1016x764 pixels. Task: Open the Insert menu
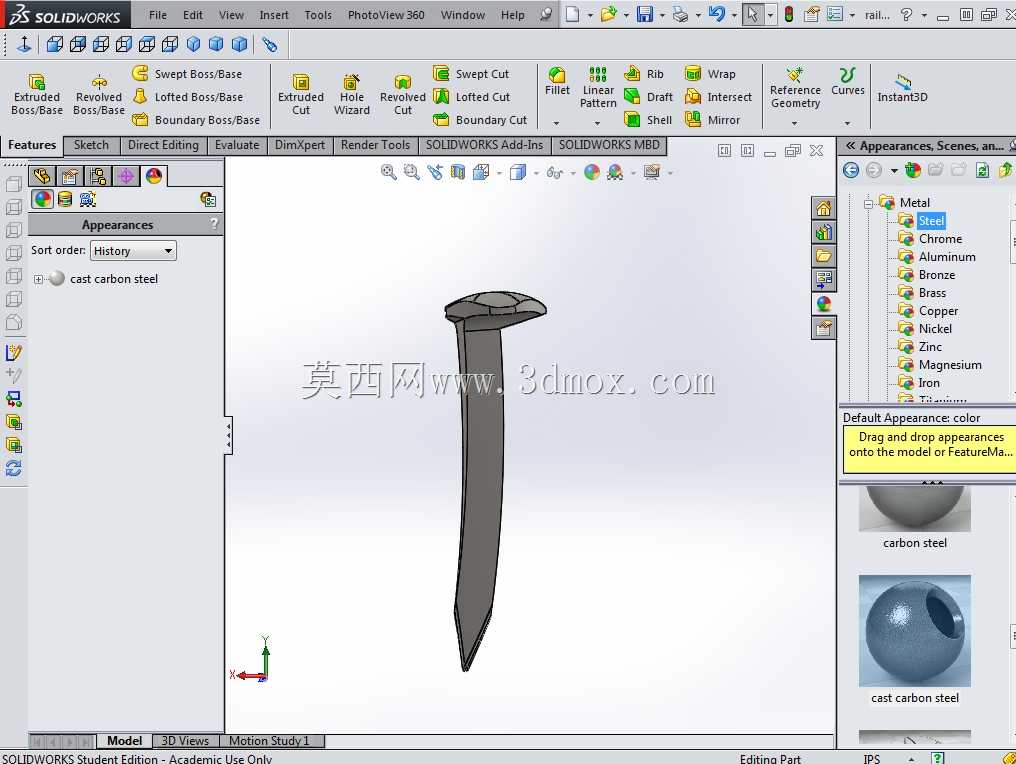(x=274, y=15)
